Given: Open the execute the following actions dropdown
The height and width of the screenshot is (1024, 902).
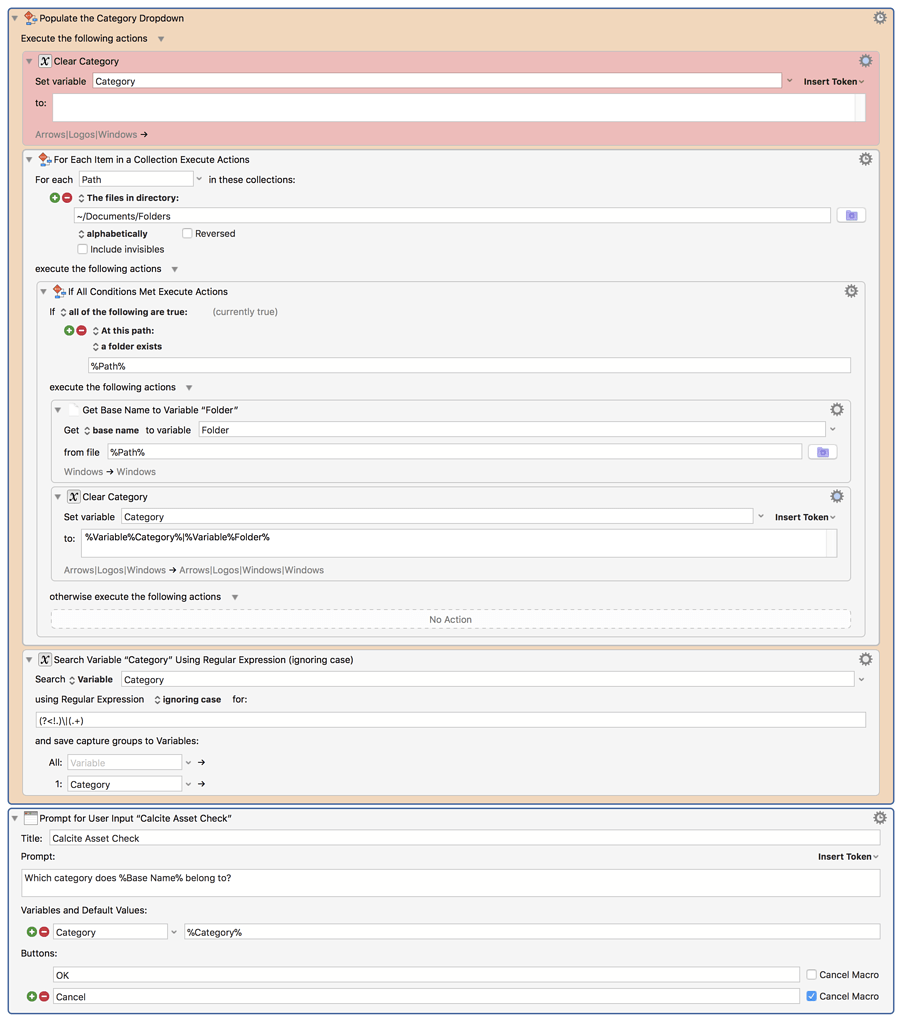Looking at the screenshot, I should [x=173, y=268].
